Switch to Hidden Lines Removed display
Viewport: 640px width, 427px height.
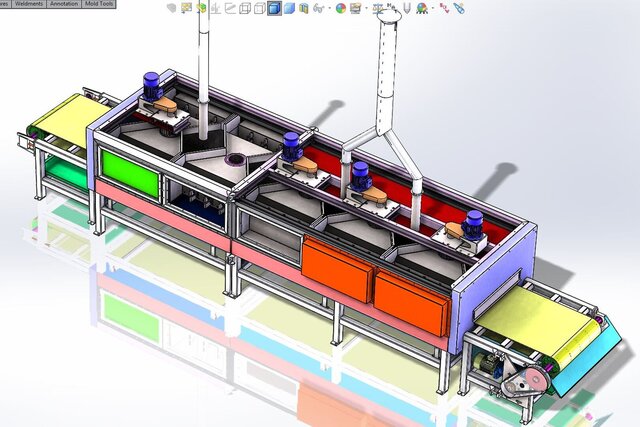pyautogui.click(x=259, y=8)
